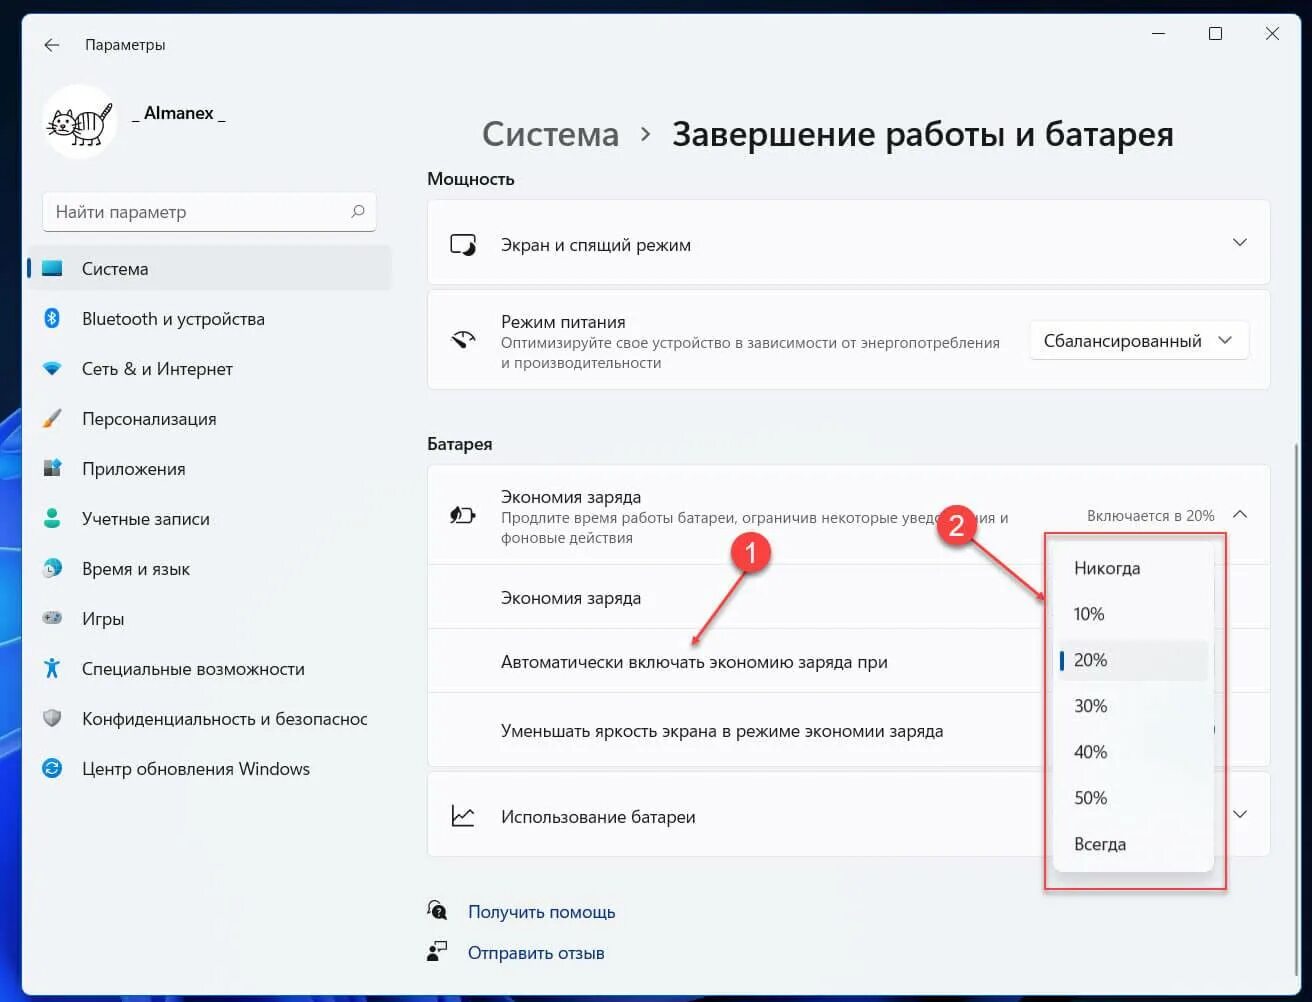Open Центр обновления Windows
1312x1002 pixels.
click(208, 769)
